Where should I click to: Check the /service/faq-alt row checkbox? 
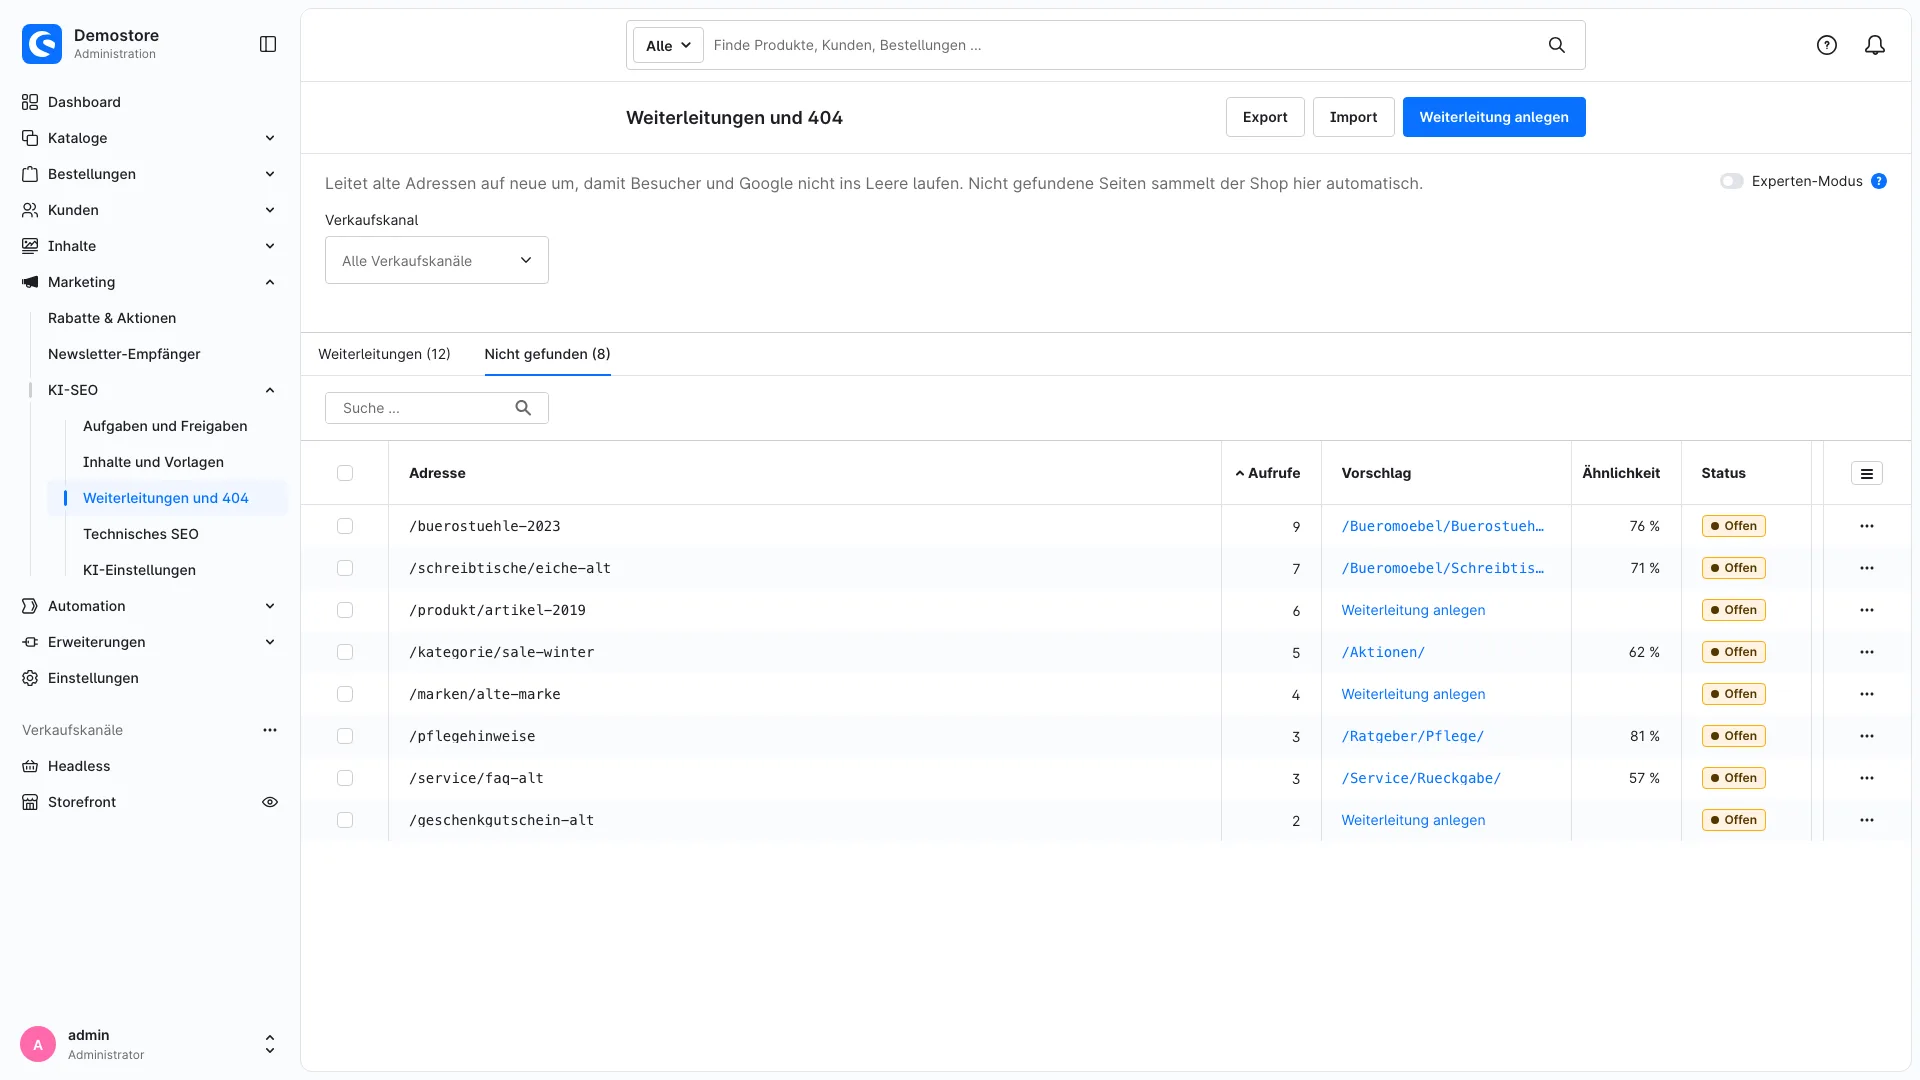(x=345, y=778)
